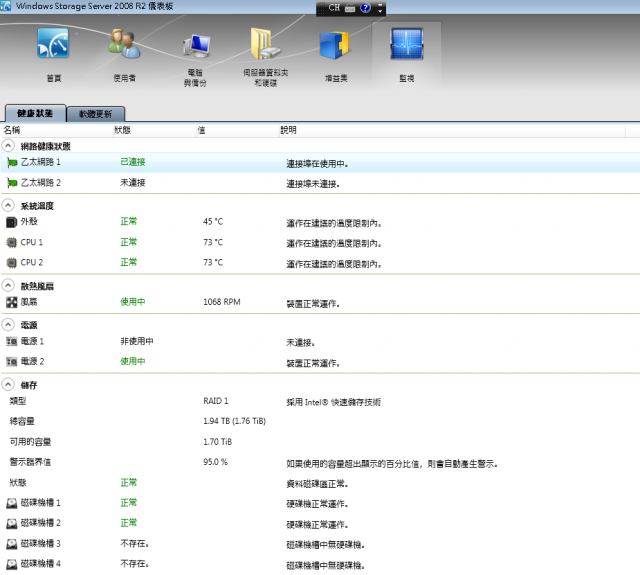
Task: Click the 45 °C temperature value
Action: 213,222
